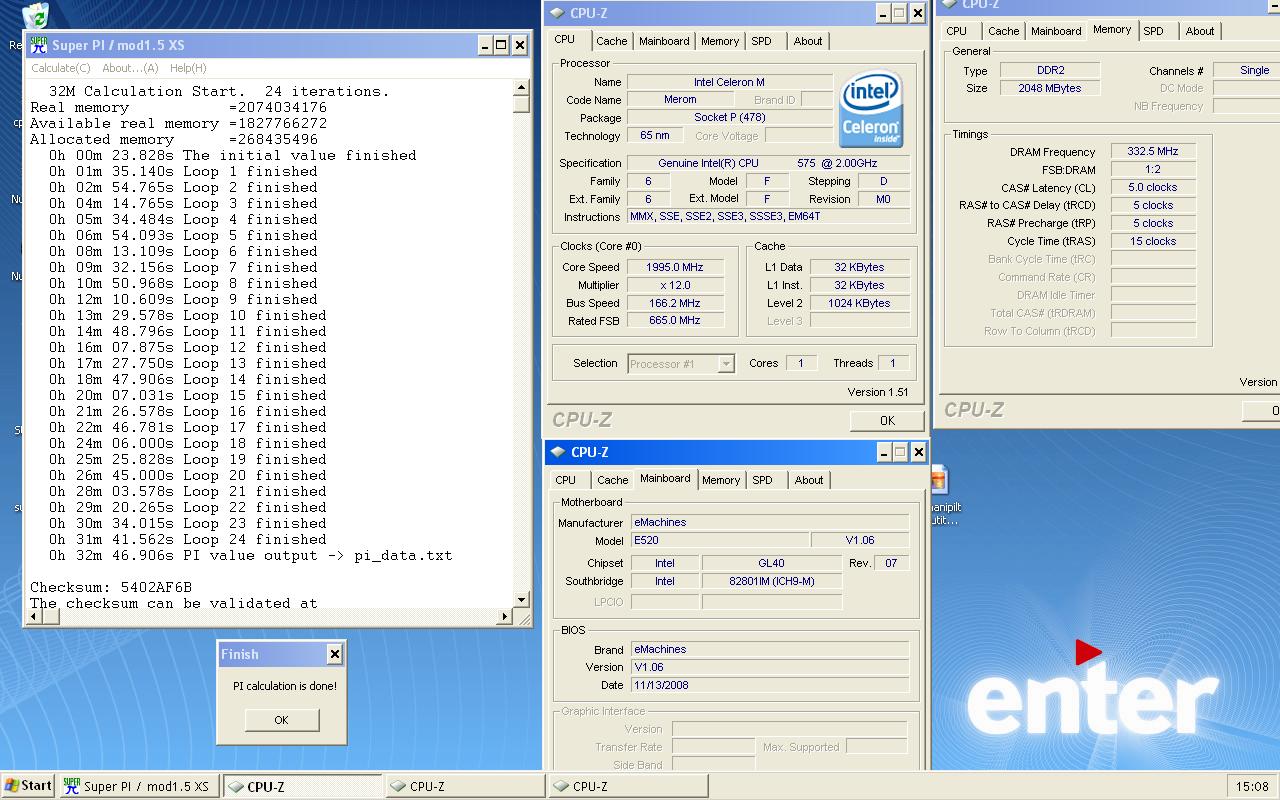The width and height of the screenshot is (1280, 800).
Task: Click the Super PI icon in taskbar
Action: click(71, 786)
